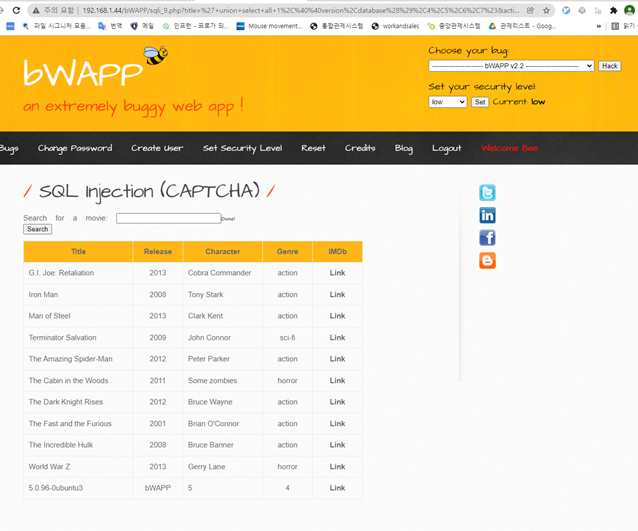
Task: Open the Set Security Level menu item
Action: click(x=243, y=149)
